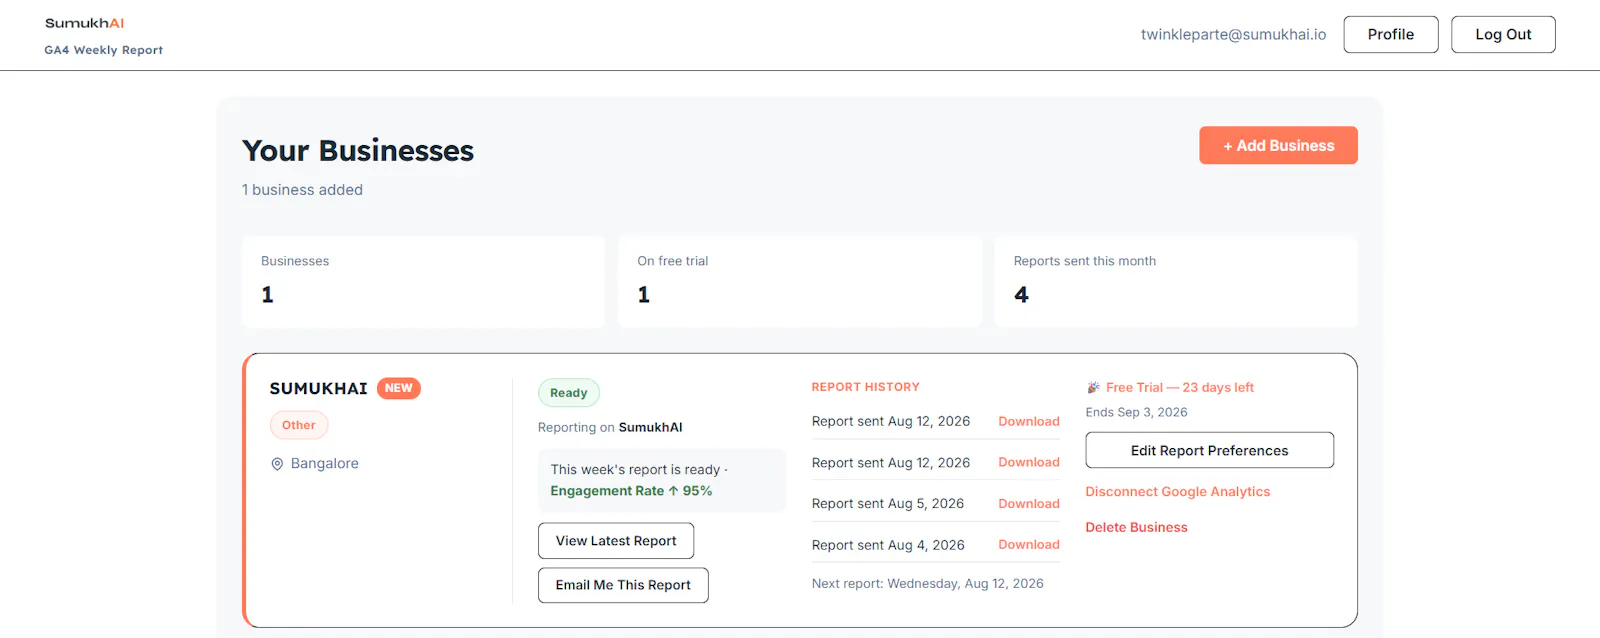Add a new business with + Add Business
The height and width of the screenshot is (638, 1600).
1278,145
